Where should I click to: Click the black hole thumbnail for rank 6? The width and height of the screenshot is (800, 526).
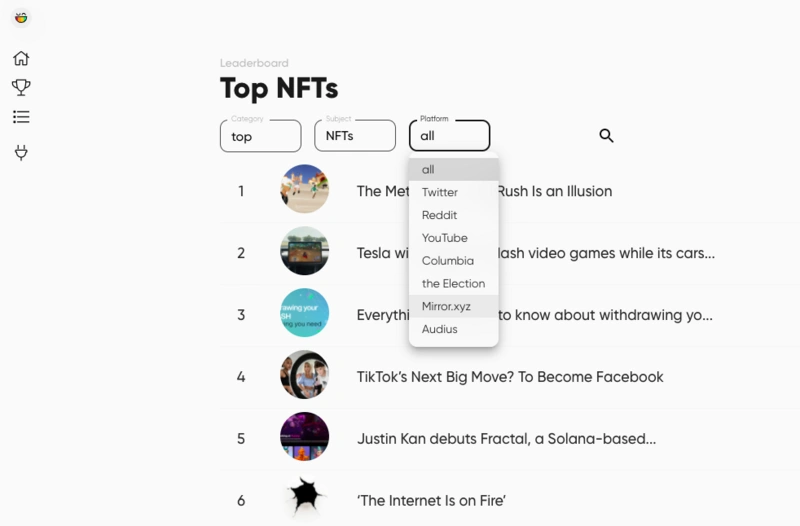pyautogui.click(x=304, y=497)
